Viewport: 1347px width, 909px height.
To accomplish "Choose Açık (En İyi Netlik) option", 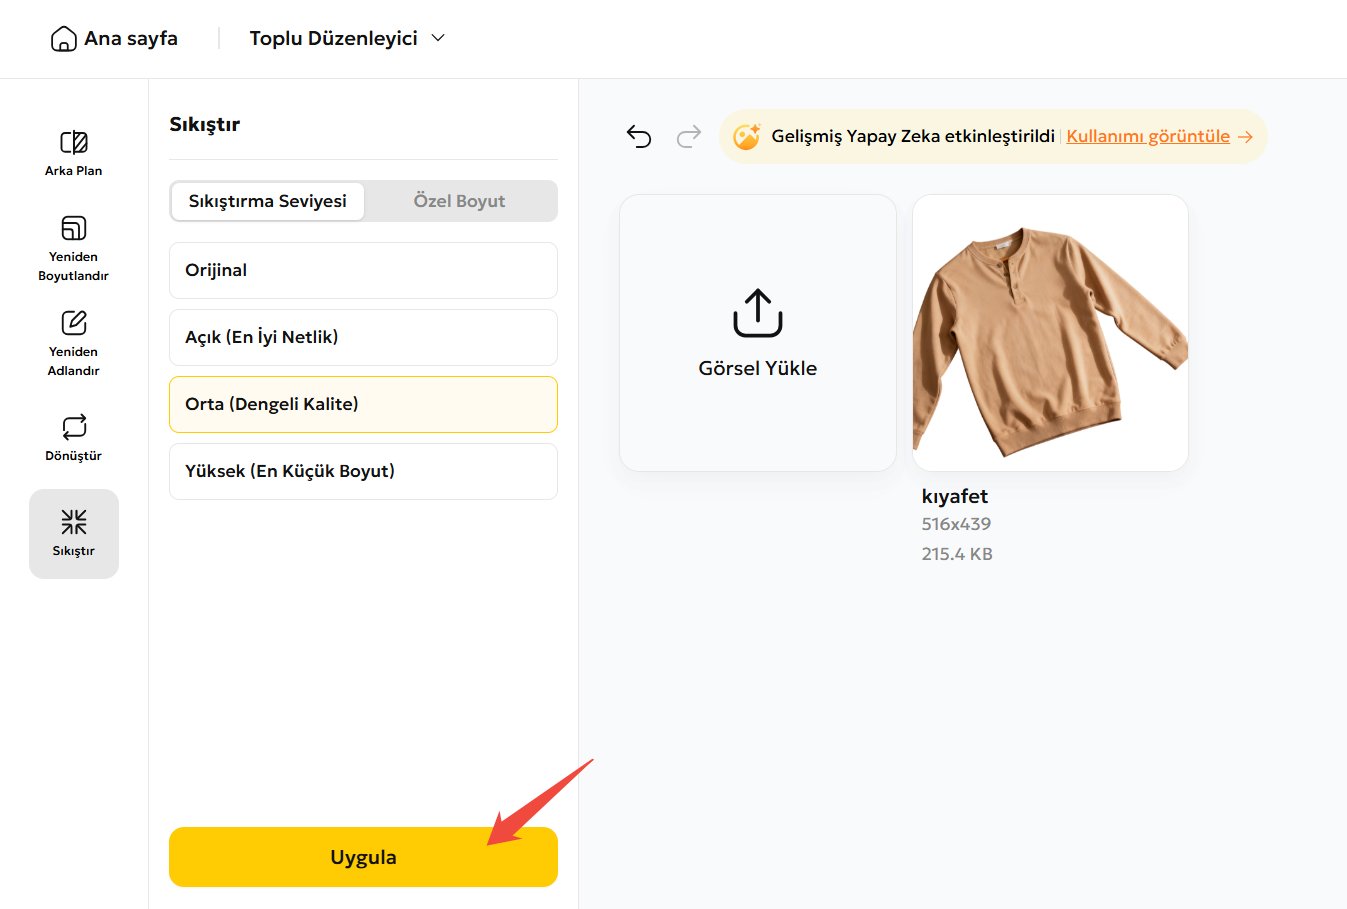I will tap(363, 337).
